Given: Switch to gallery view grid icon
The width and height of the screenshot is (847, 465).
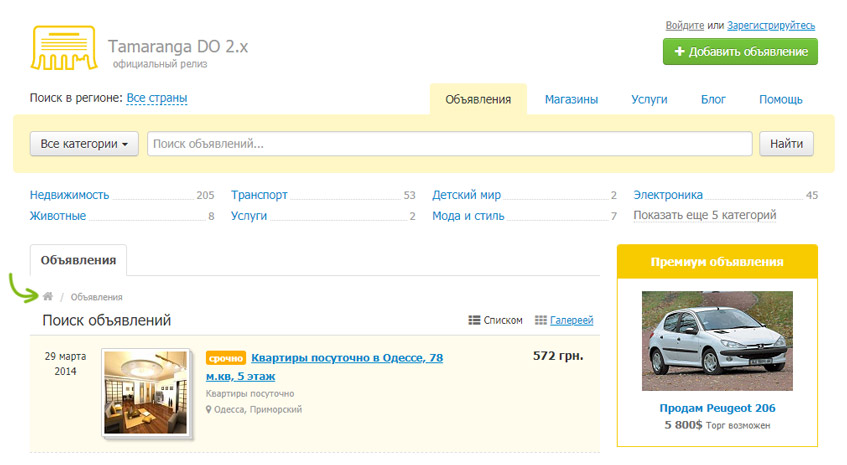Looking at the screenshot, I should 541,320.
